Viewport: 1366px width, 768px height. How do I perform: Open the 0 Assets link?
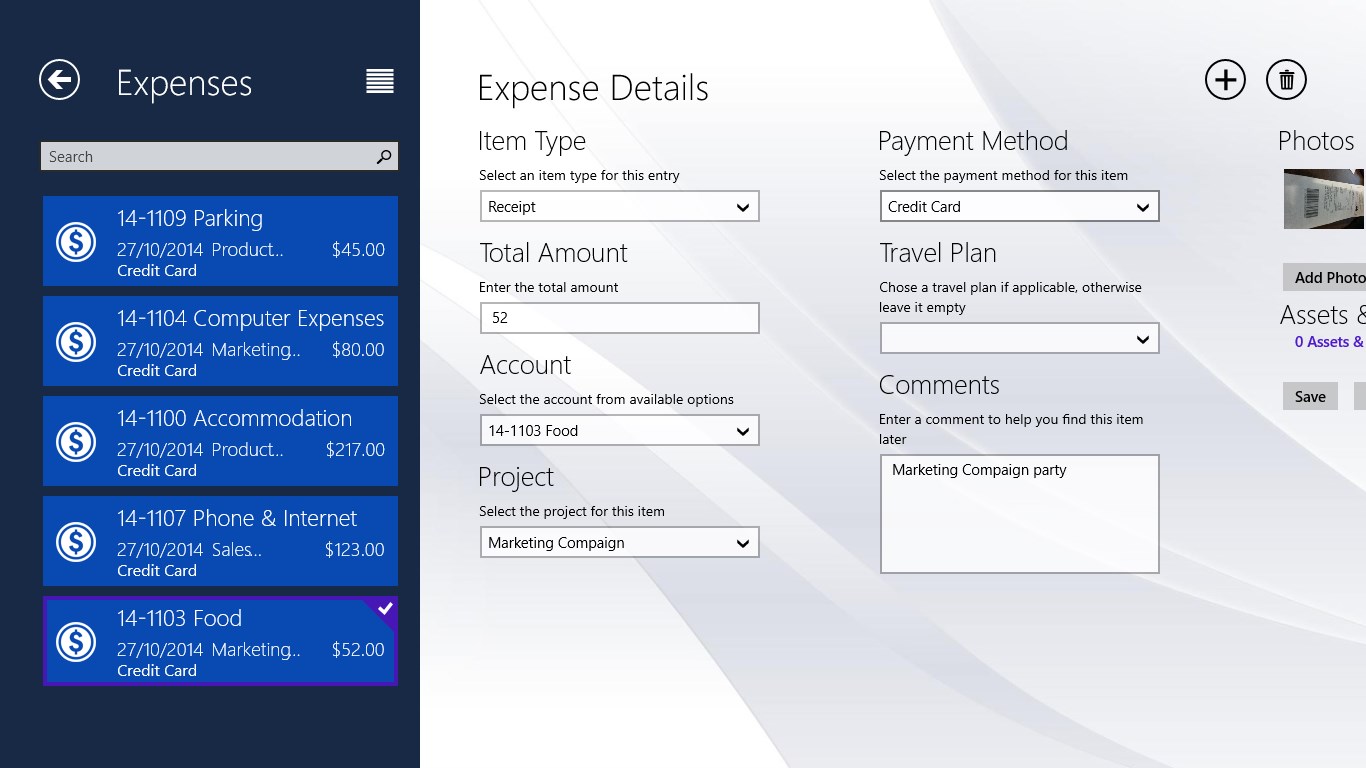(1328, 342)
